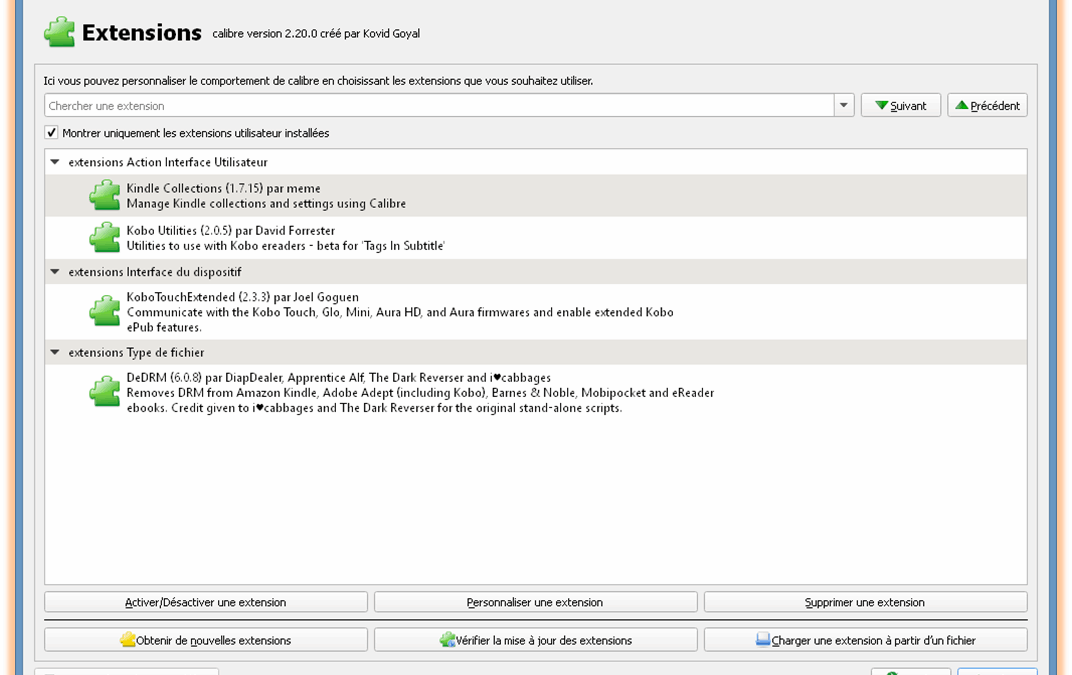The image size is (1072, 675).
Task: Click the green Extensions puzzle icon in header
Action: [59, 32]
